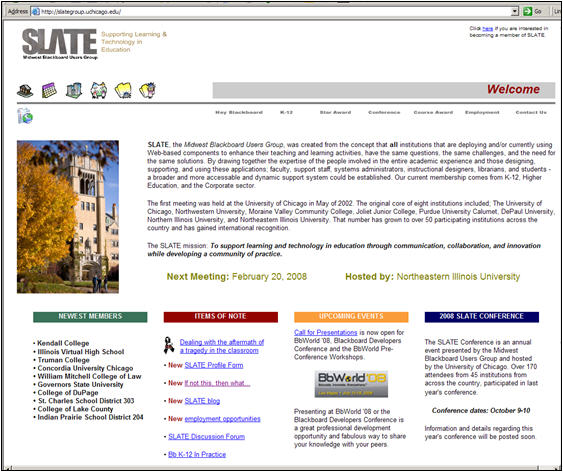The image size is (563, 472).
Task: Click the SLATE logo
Action: coord(60,44)
